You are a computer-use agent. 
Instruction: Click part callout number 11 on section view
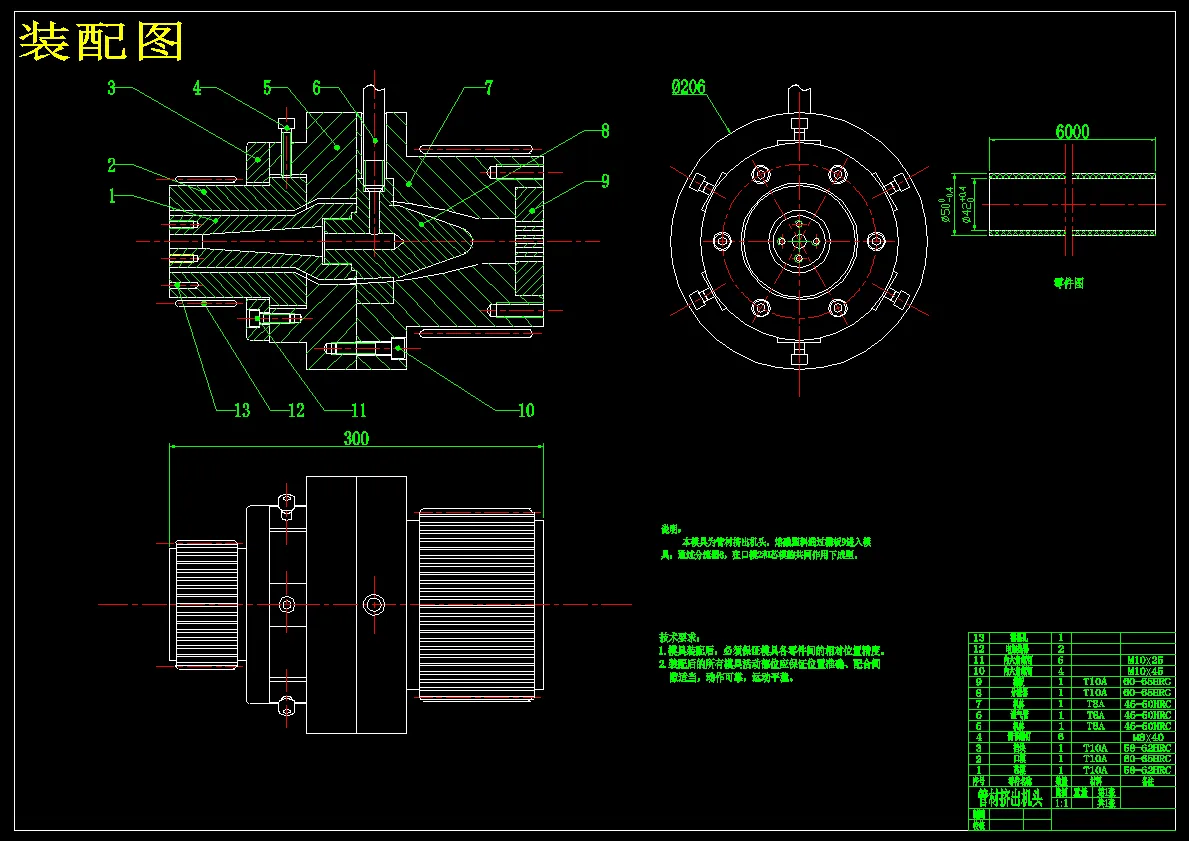[x=359, y=410]
